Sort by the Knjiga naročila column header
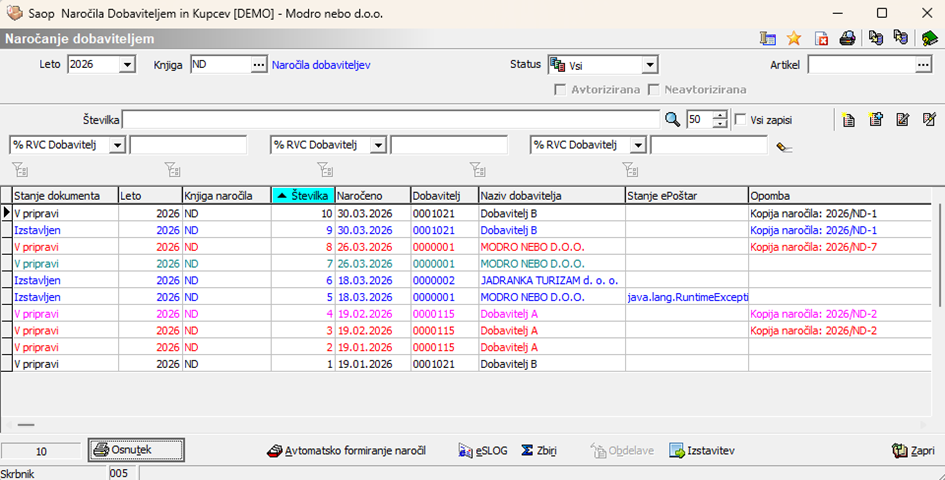 coord(227,195)
